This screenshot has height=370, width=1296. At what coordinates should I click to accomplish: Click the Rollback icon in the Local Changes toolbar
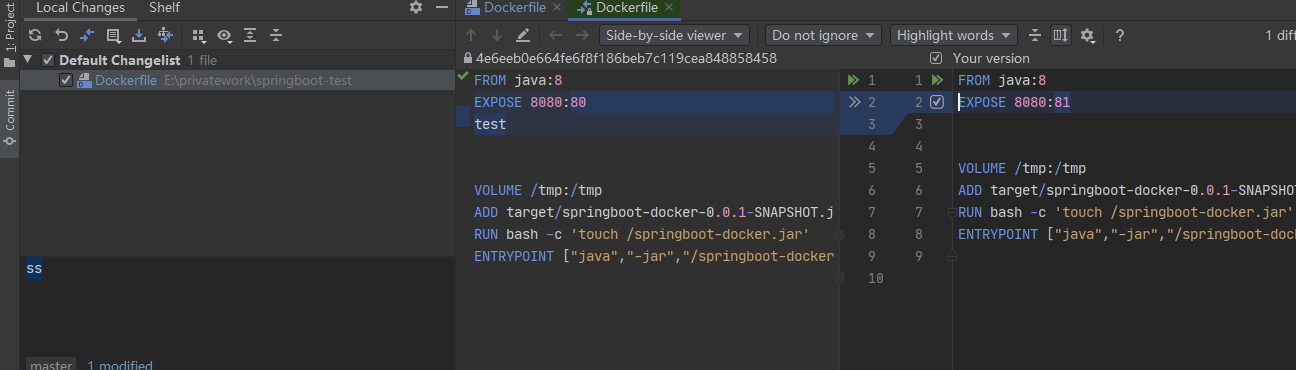[61, 36]
